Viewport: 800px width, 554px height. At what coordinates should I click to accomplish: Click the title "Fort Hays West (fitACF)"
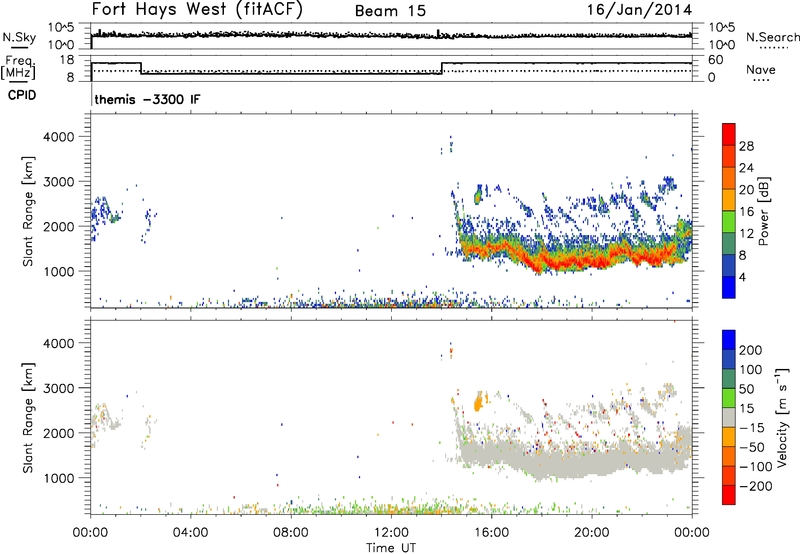[x=196, y=9]
